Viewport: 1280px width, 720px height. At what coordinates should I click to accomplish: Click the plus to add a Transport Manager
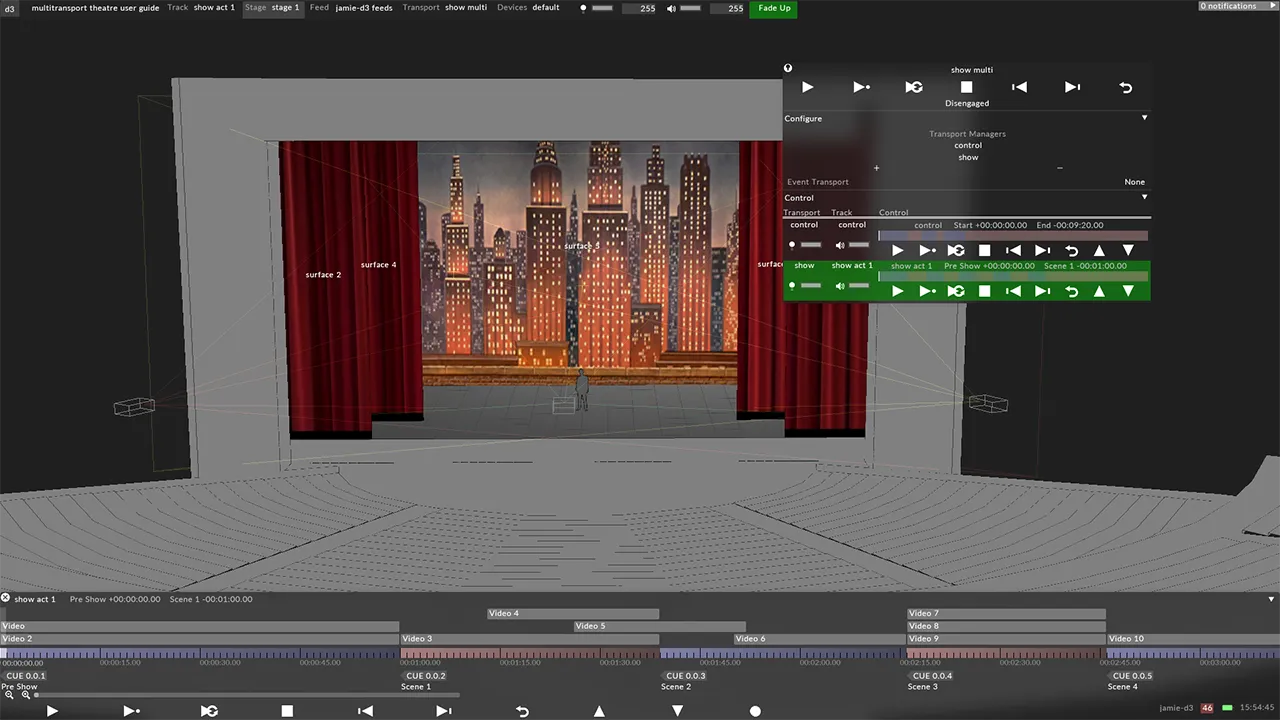pyautogui.click(x=877, y=168)
